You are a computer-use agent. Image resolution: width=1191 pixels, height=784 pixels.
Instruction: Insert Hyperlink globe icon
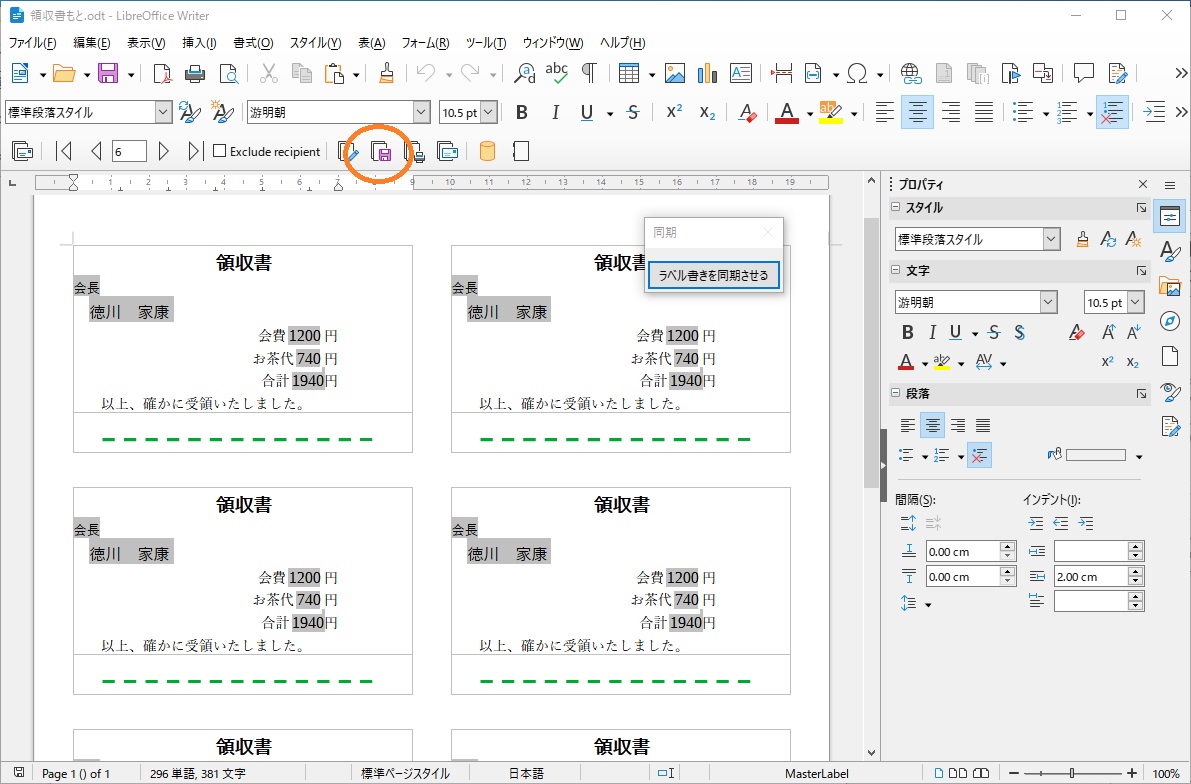click(x=911, y=74)
